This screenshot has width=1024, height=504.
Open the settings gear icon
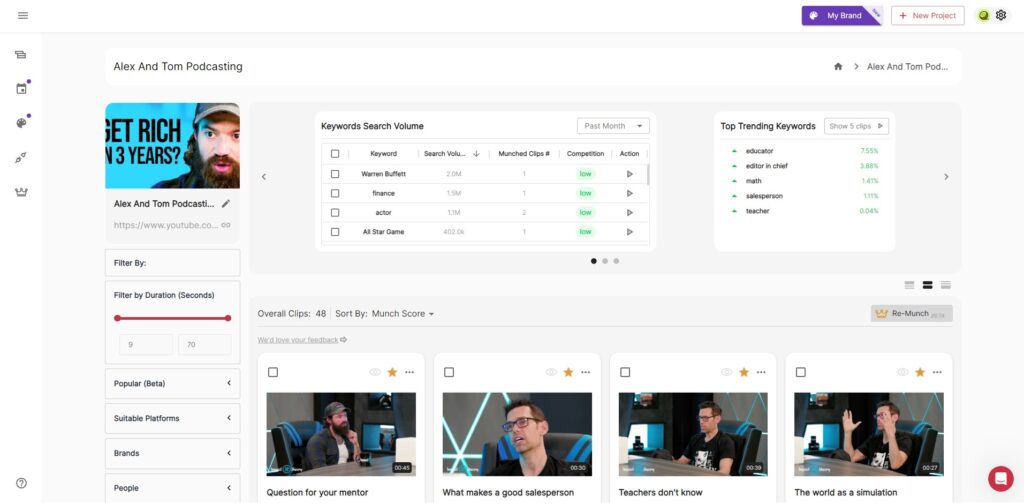point(1001,15)
